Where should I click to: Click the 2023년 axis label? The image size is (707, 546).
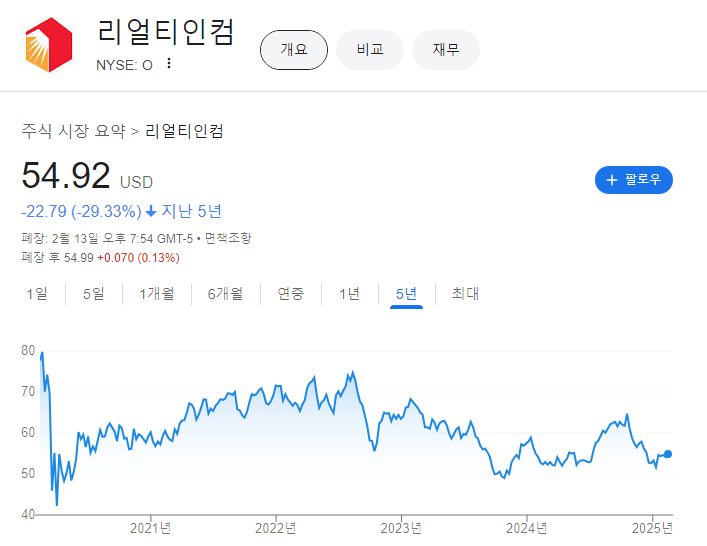[401, 528]
